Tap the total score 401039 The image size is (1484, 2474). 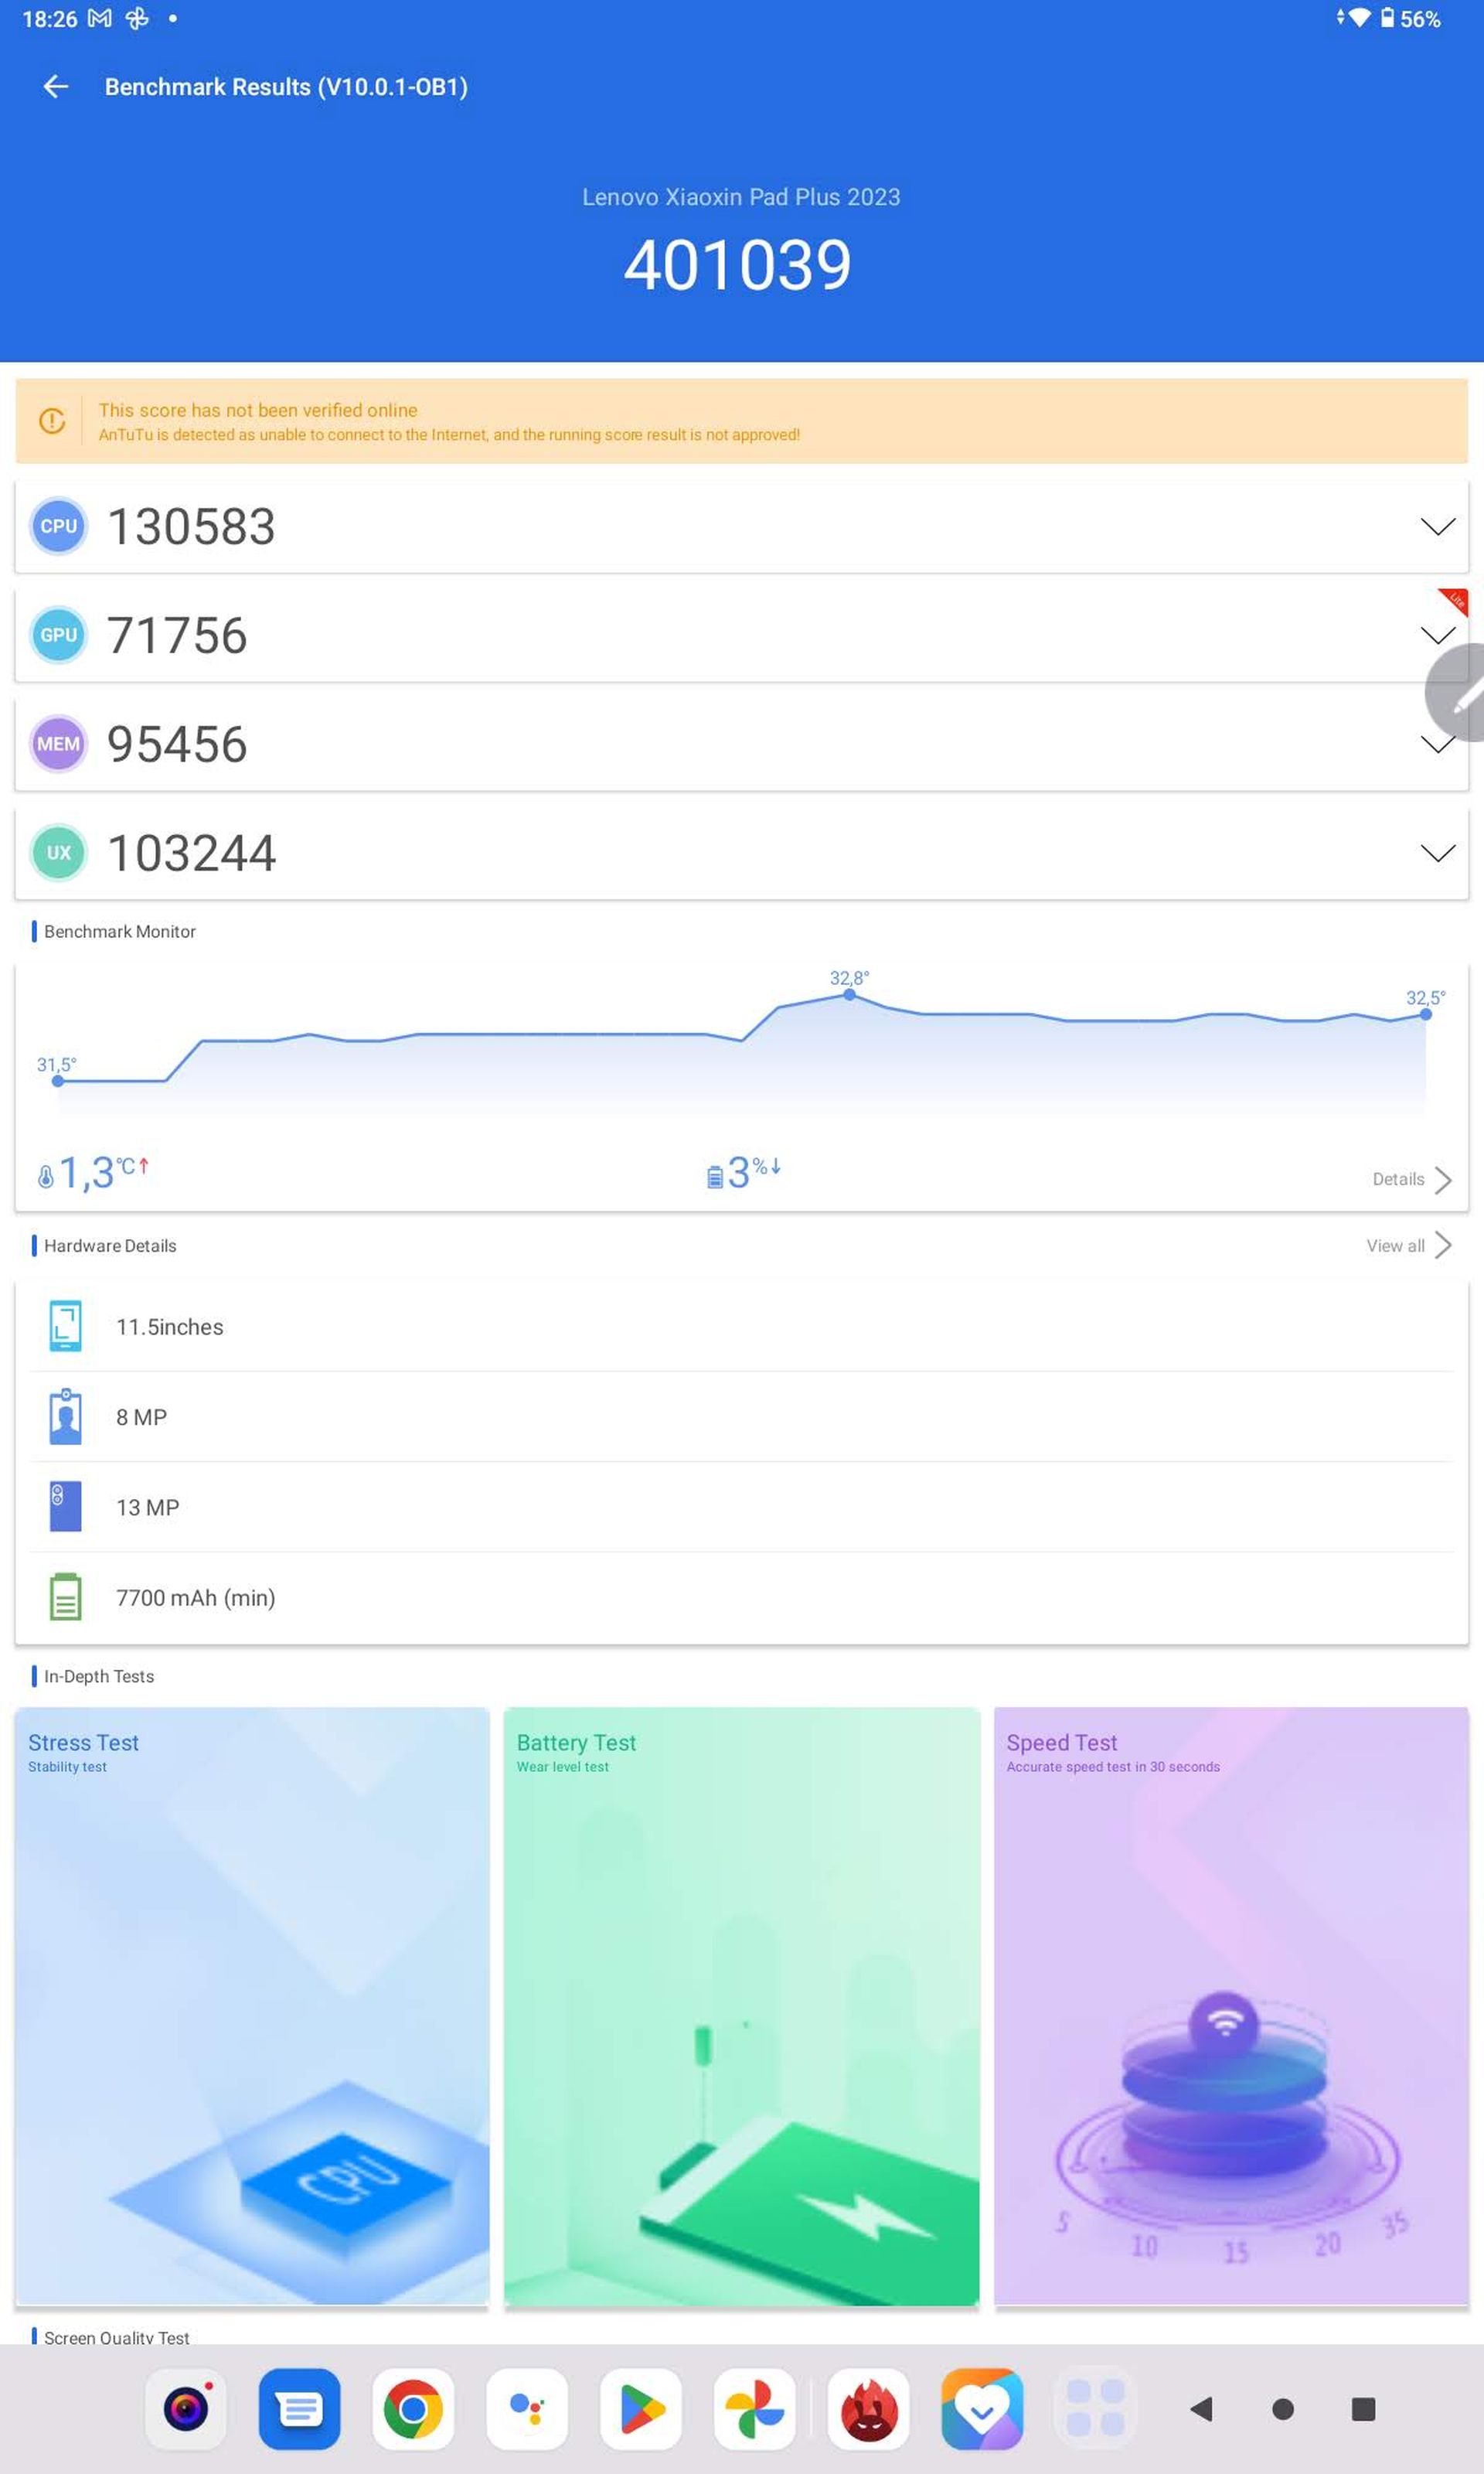tap(738, 266)
